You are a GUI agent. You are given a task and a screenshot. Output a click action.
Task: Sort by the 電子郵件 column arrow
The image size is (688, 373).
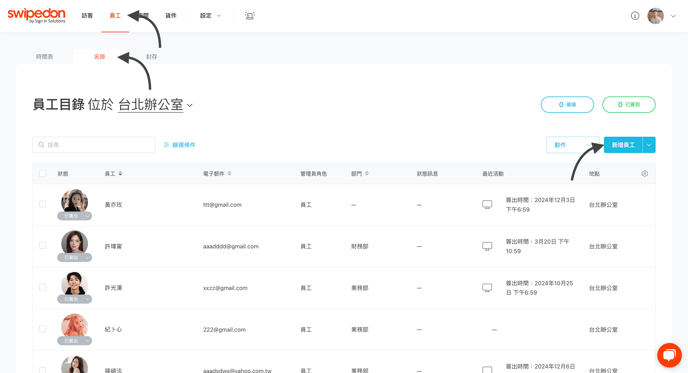point(229,174)
